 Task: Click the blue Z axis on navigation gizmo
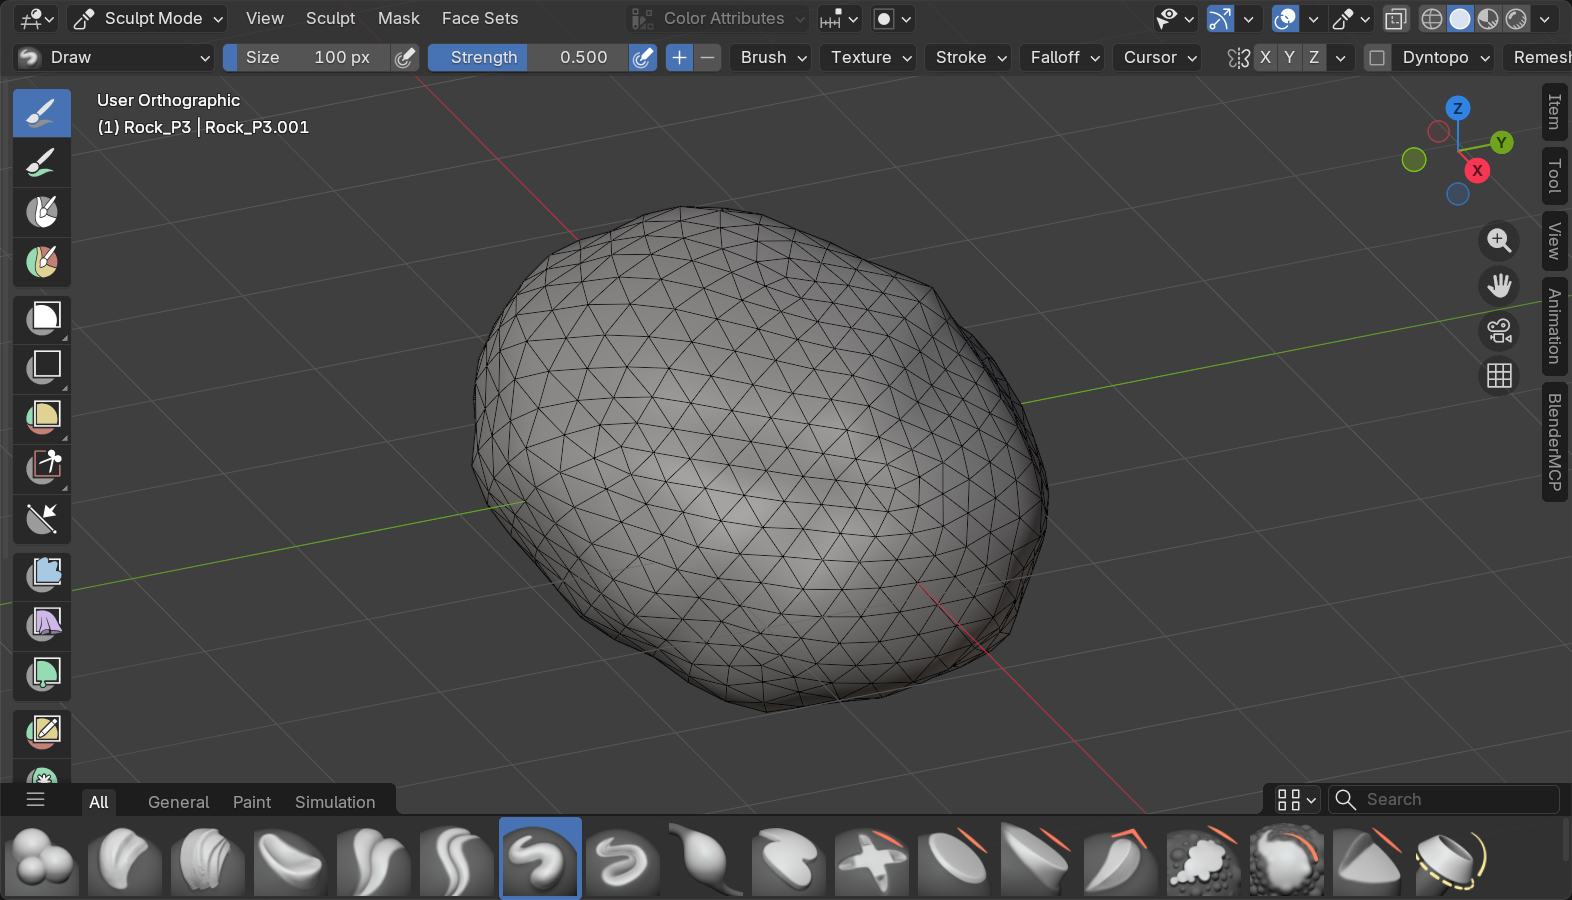[1458, 108]
